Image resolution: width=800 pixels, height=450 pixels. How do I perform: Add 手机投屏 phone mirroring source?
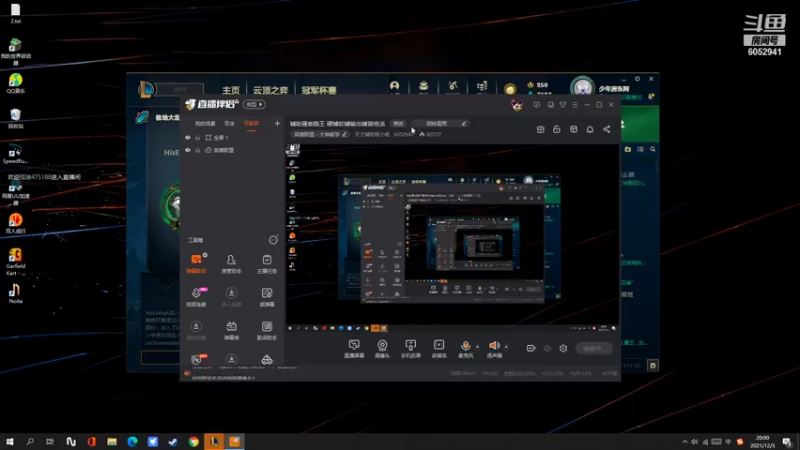[411, 348]
